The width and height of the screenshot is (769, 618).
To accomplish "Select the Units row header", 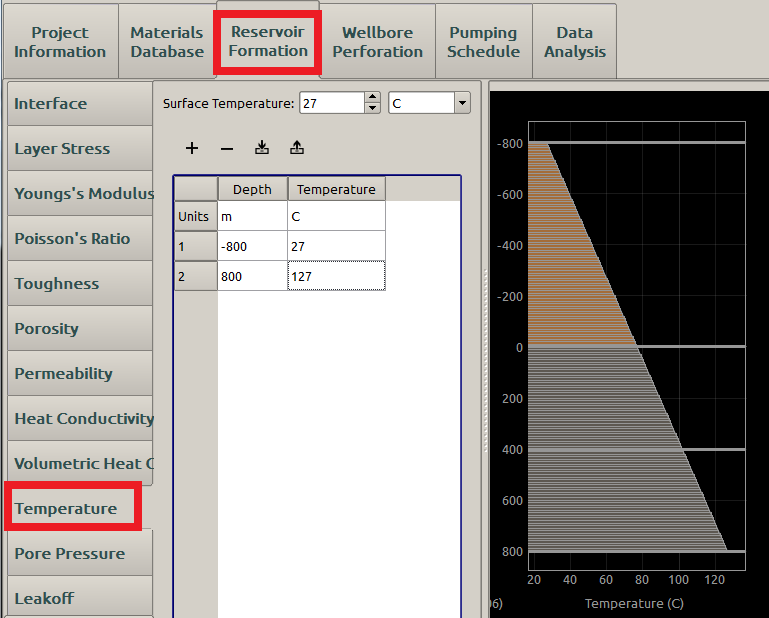I will [196, 216].
